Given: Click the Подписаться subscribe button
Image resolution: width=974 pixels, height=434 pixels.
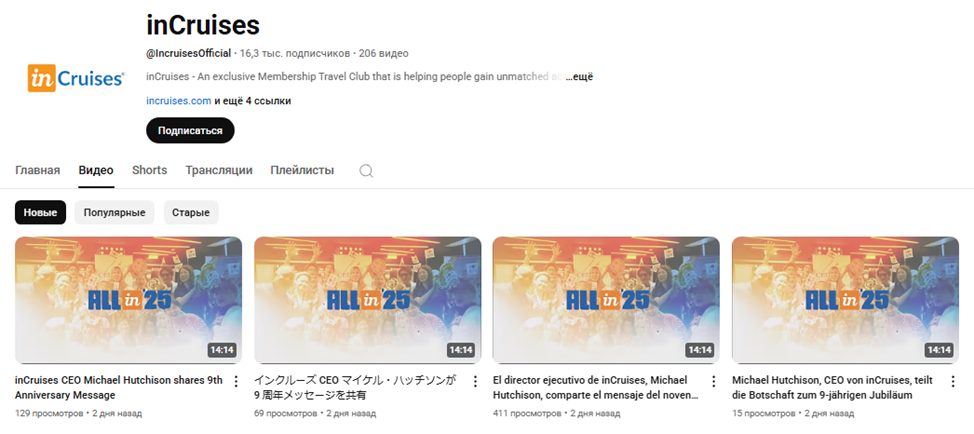Looking at the screenshot, I should click(x=190, y=130).
